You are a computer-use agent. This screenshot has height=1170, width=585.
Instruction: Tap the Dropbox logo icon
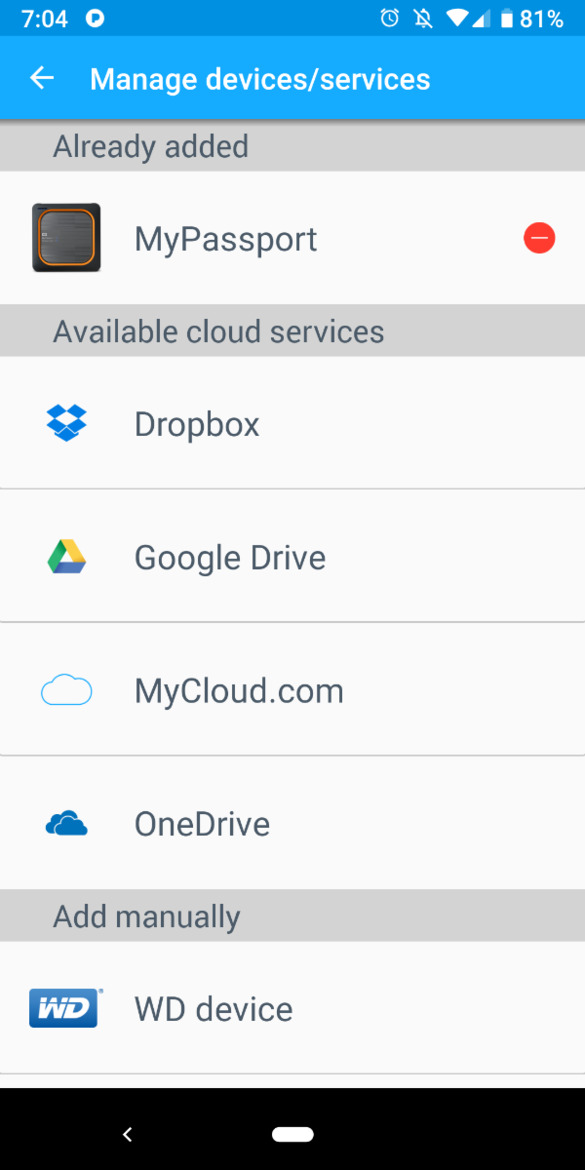point(66,423)
